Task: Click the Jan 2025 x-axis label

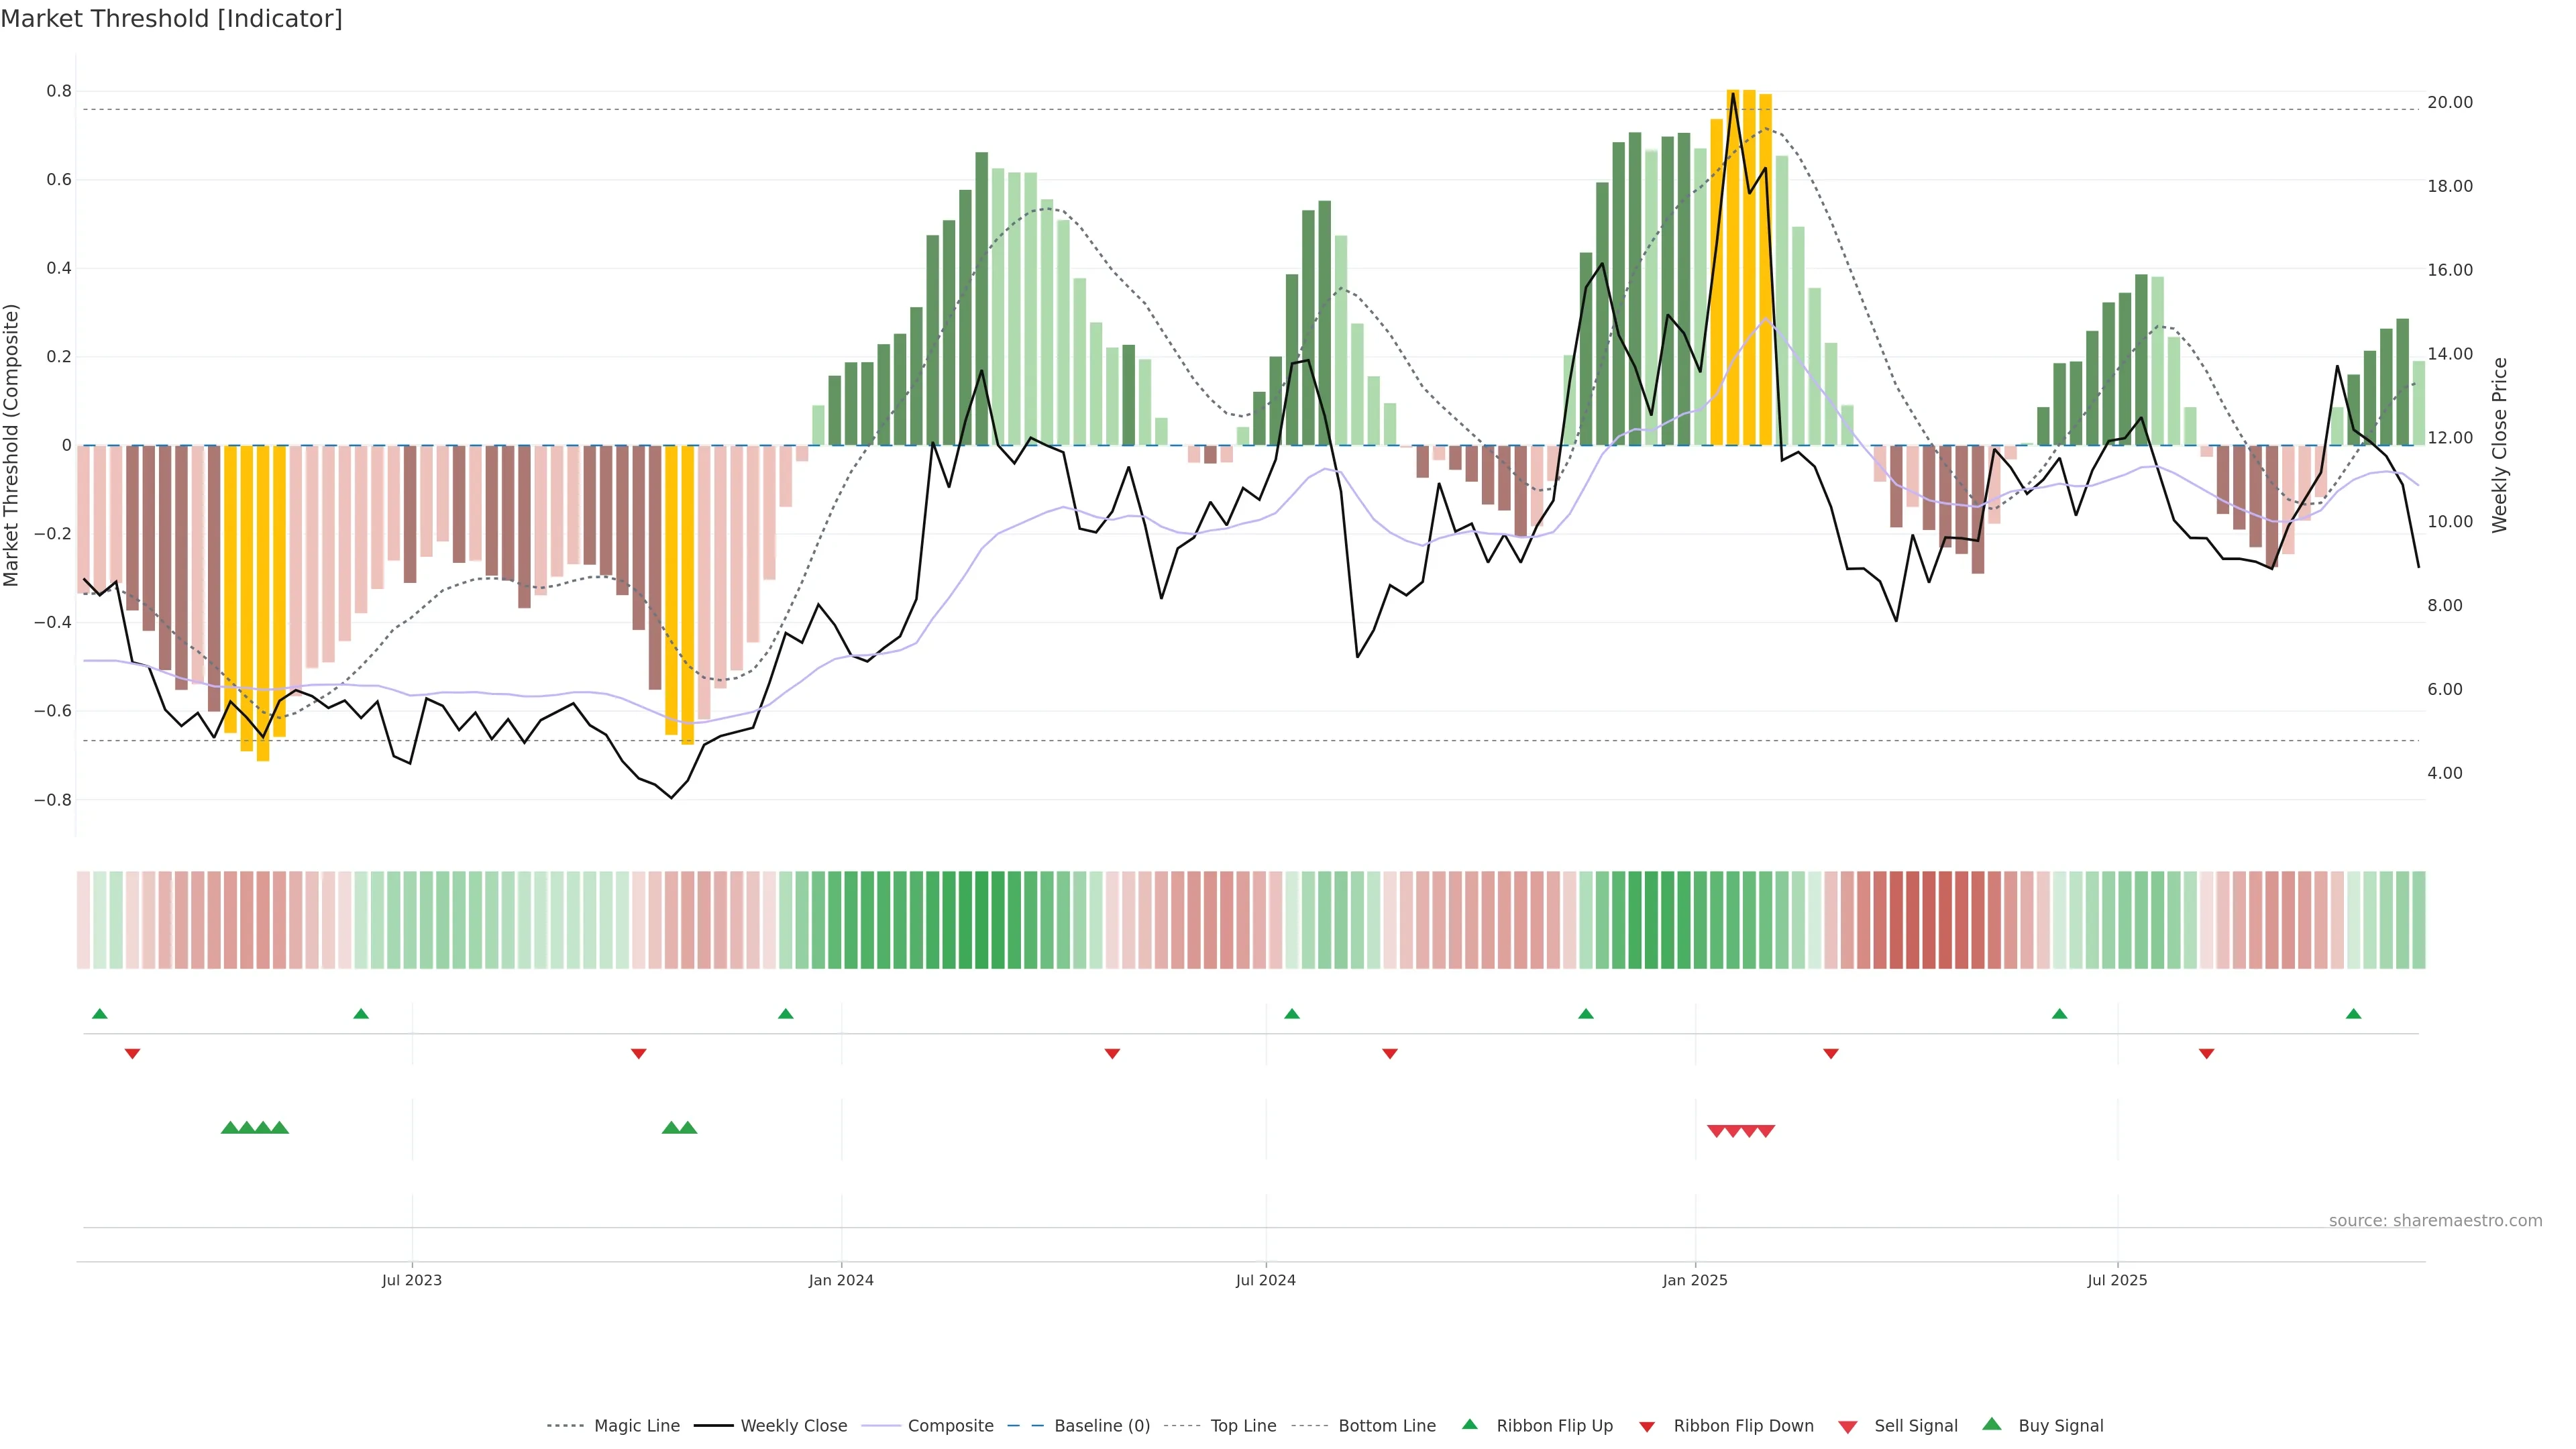Action: (1694, 1280)
